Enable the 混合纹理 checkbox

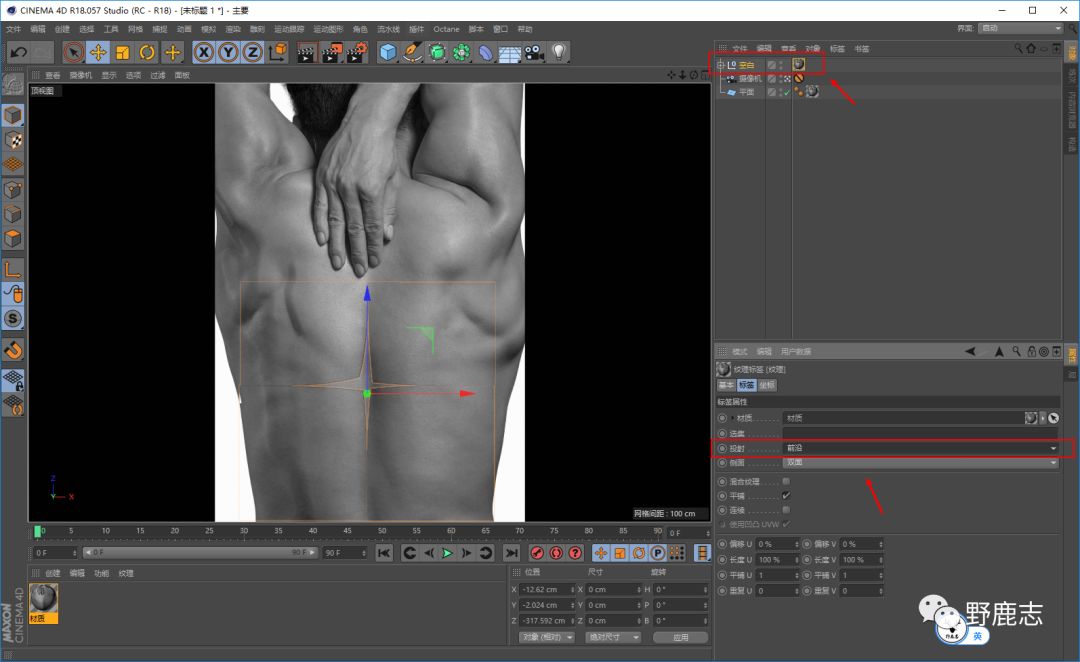coord(785,481)
